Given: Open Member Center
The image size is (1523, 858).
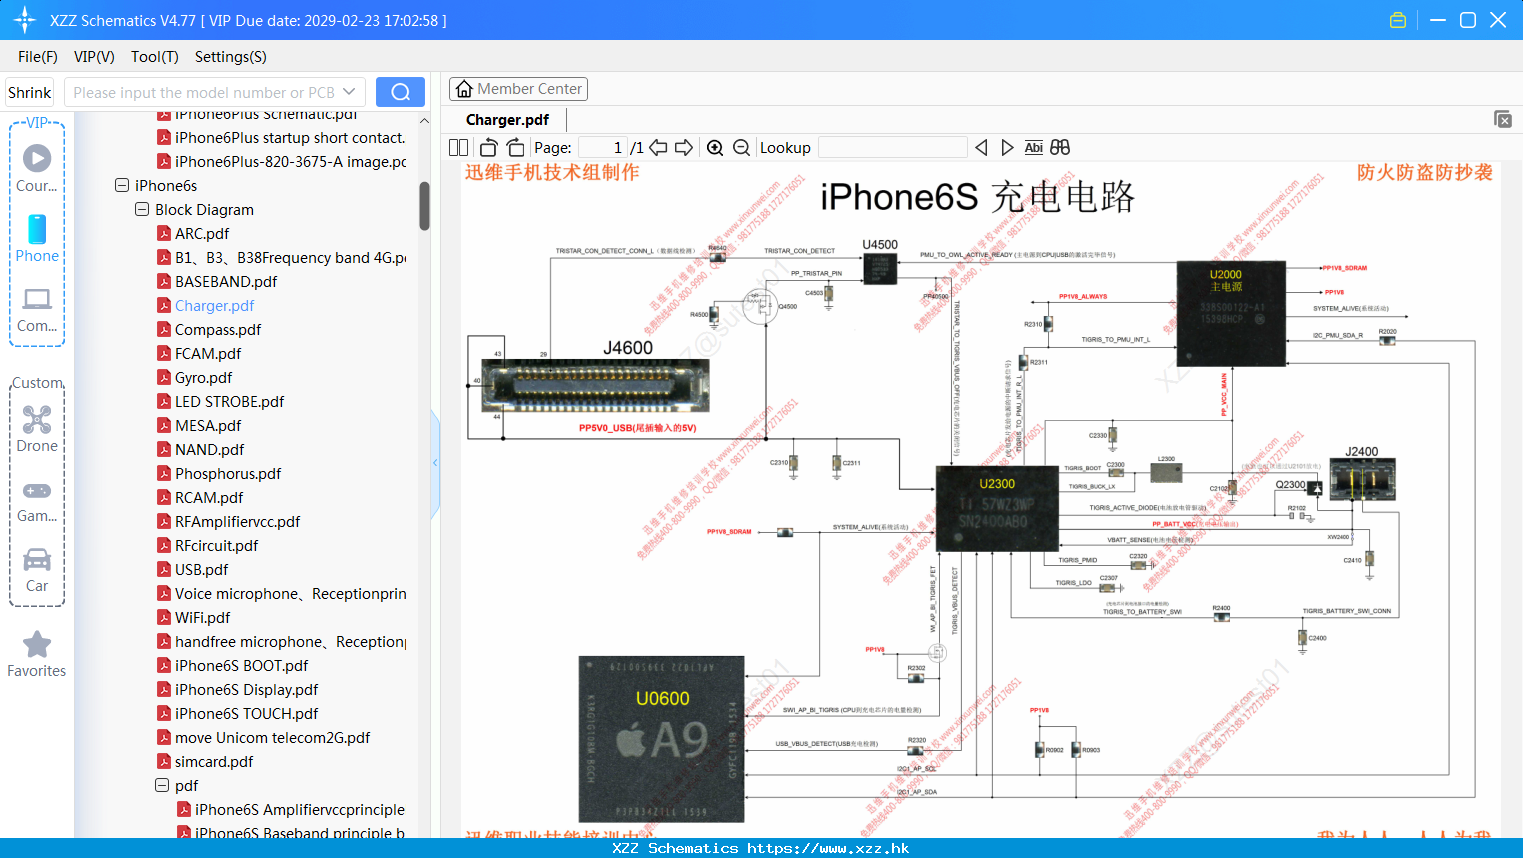Looking at the screenshot, I should coord(518,89).
